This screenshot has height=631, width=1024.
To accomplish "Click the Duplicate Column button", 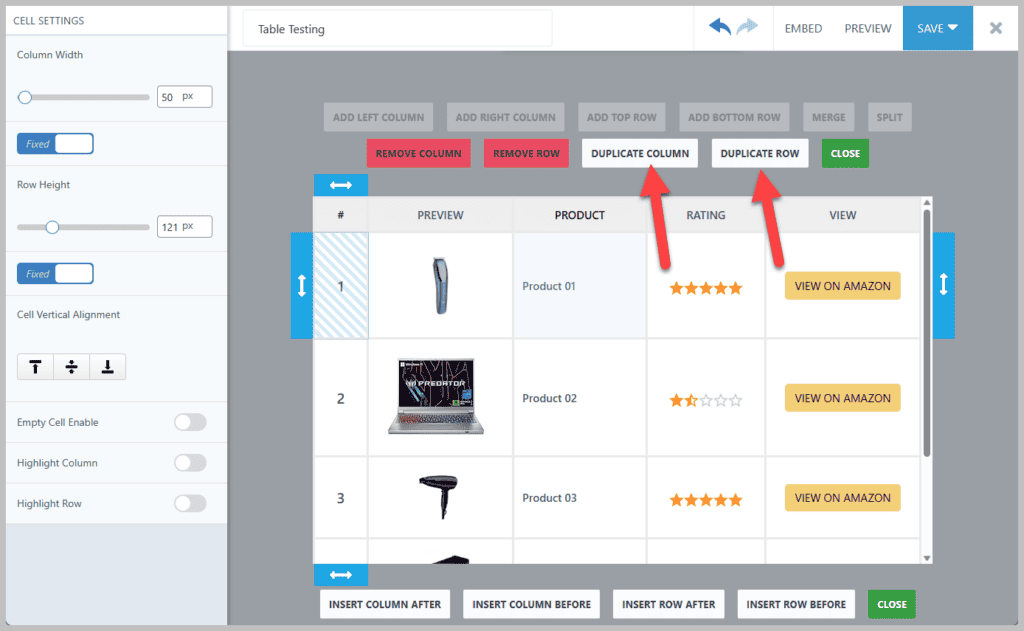I will click(x=640, y=153).
